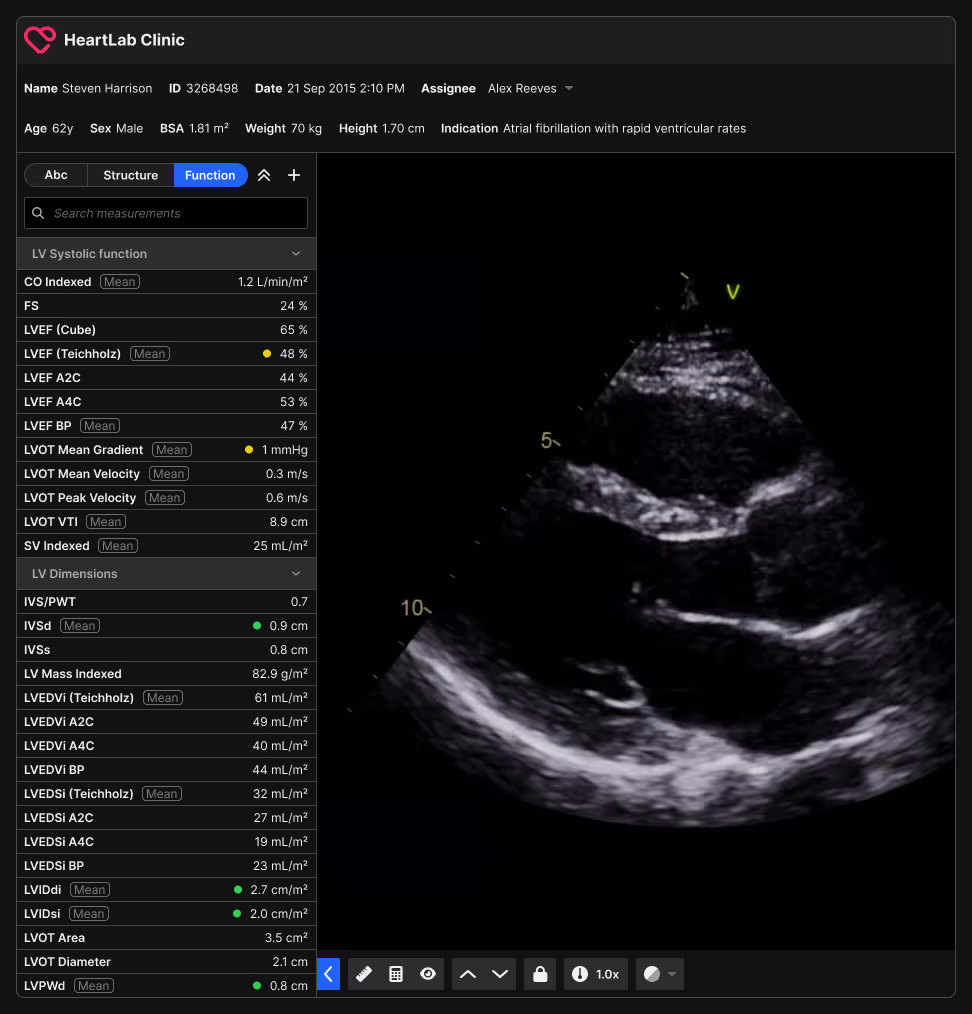Click Mean badge on CO Indexed
This screenshot has width=972, height=1014.
pyautogui.click(x=120, y=282)
